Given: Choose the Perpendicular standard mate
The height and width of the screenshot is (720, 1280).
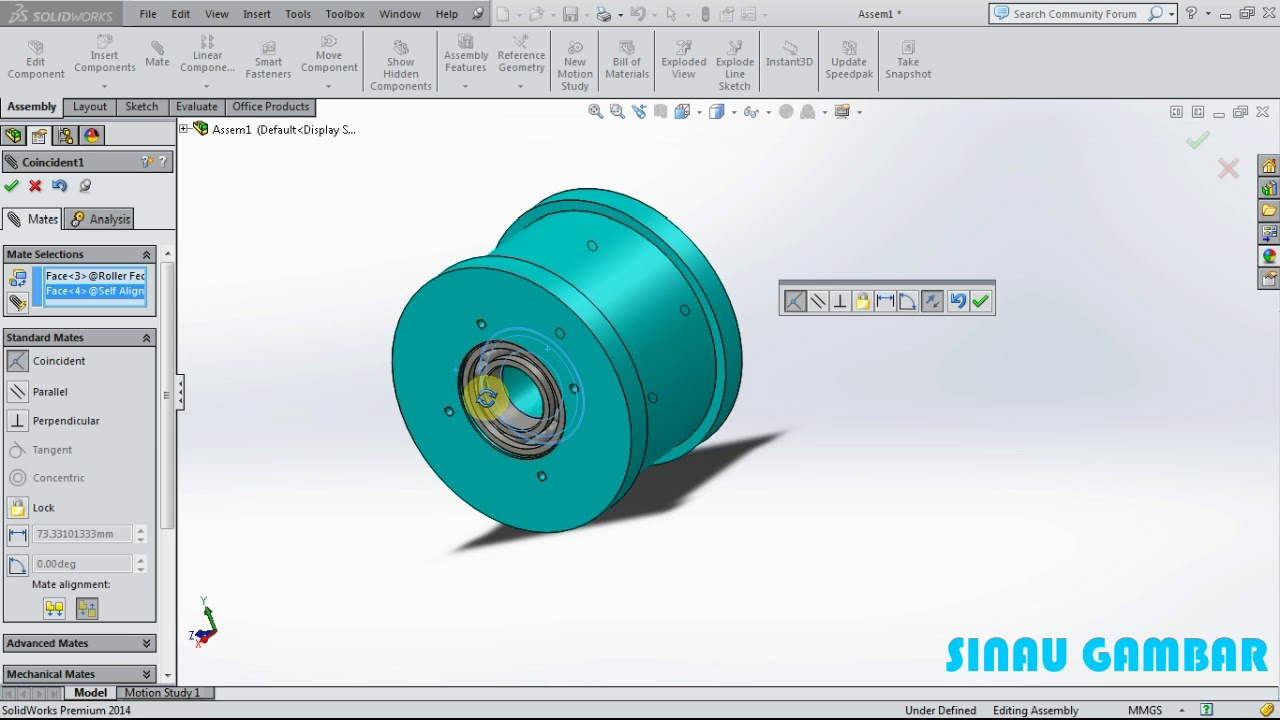Looking at the screenshot, I should coord(54,421).
